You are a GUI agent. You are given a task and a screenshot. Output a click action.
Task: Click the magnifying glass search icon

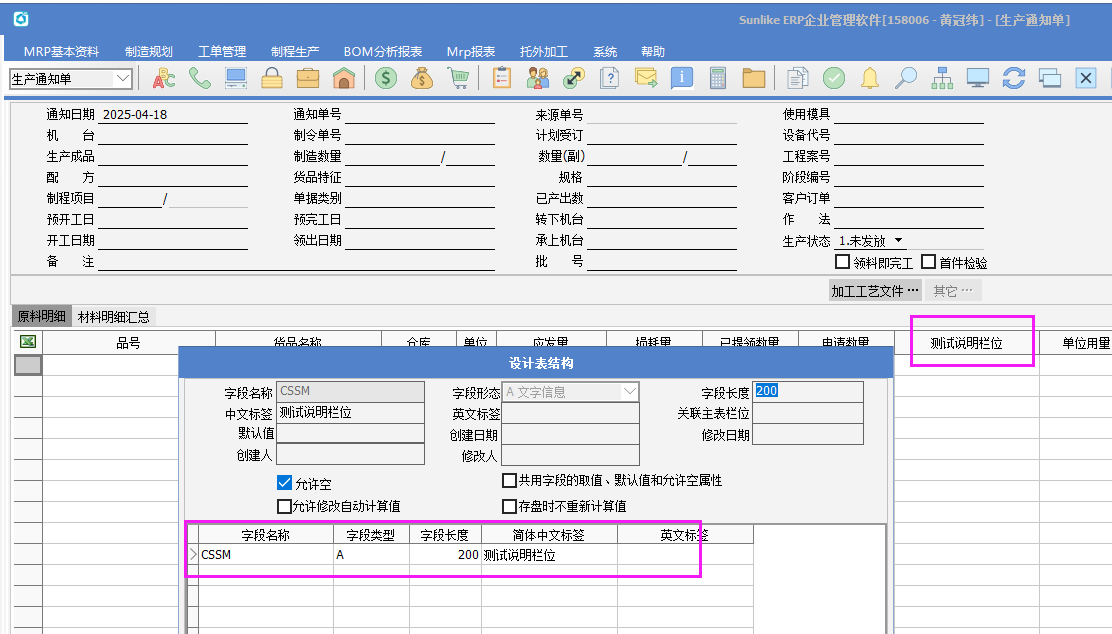(906, 78)
